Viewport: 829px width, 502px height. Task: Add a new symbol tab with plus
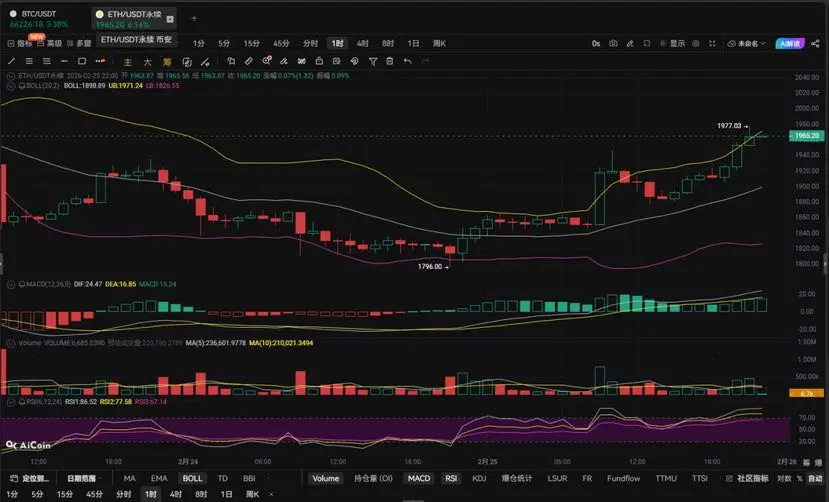tap(194, 18)
